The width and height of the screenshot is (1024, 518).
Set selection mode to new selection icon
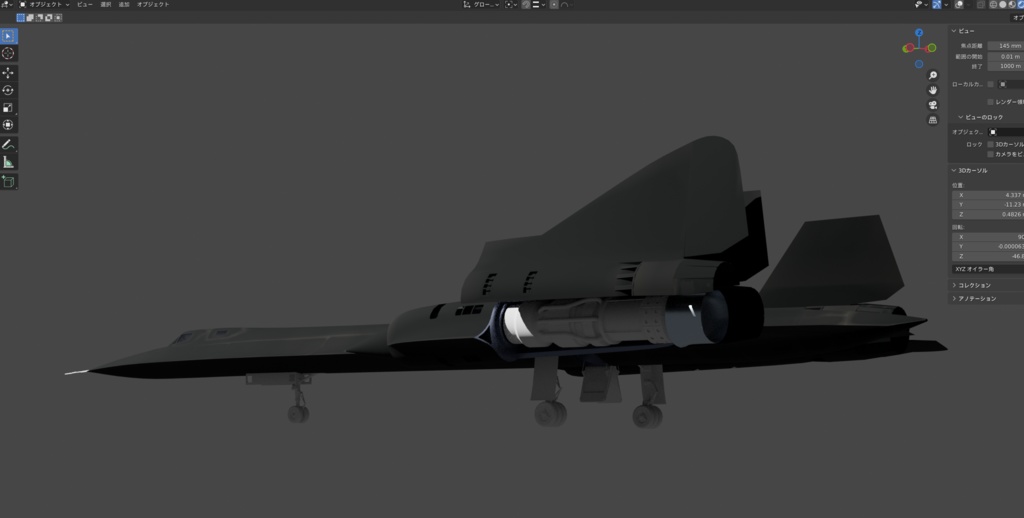[21, 18]
